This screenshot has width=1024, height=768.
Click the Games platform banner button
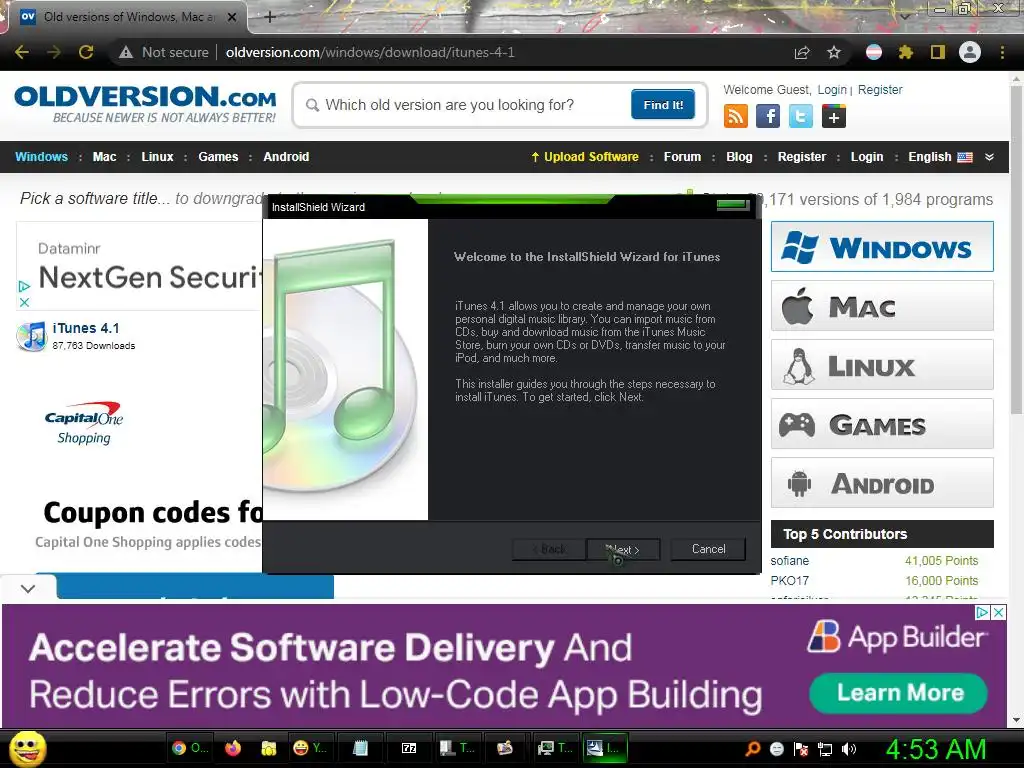(x=882, y=424)
